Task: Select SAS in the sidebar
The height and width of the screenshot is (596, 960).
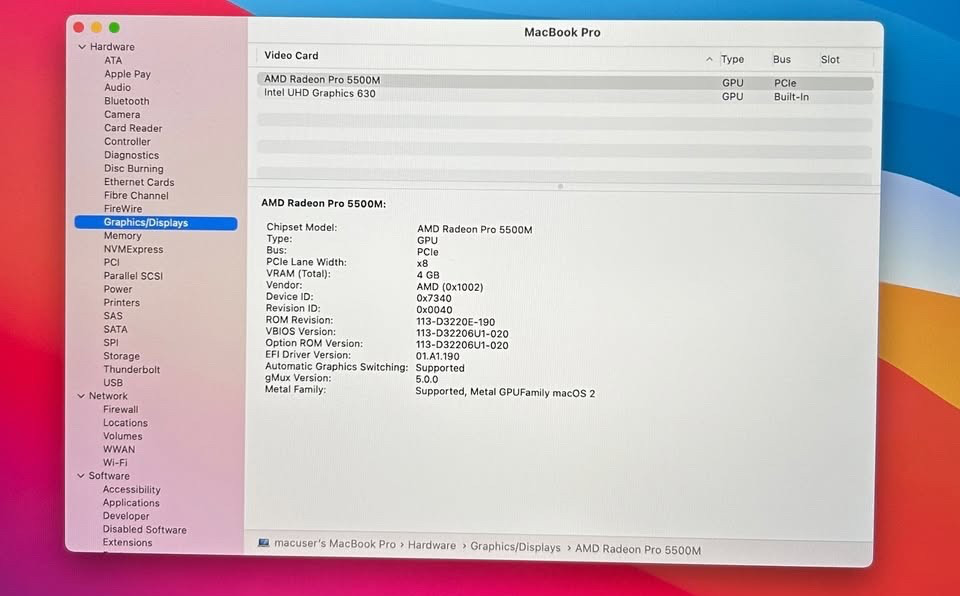Action: [x=113, y=316]
